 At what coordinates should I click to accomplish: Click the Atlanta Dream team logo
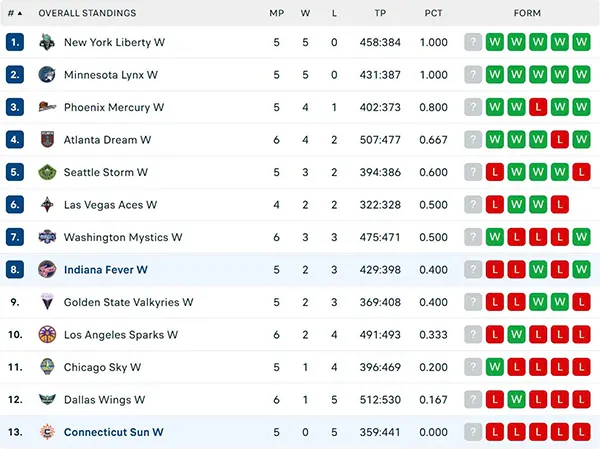(x=47, y=139)
